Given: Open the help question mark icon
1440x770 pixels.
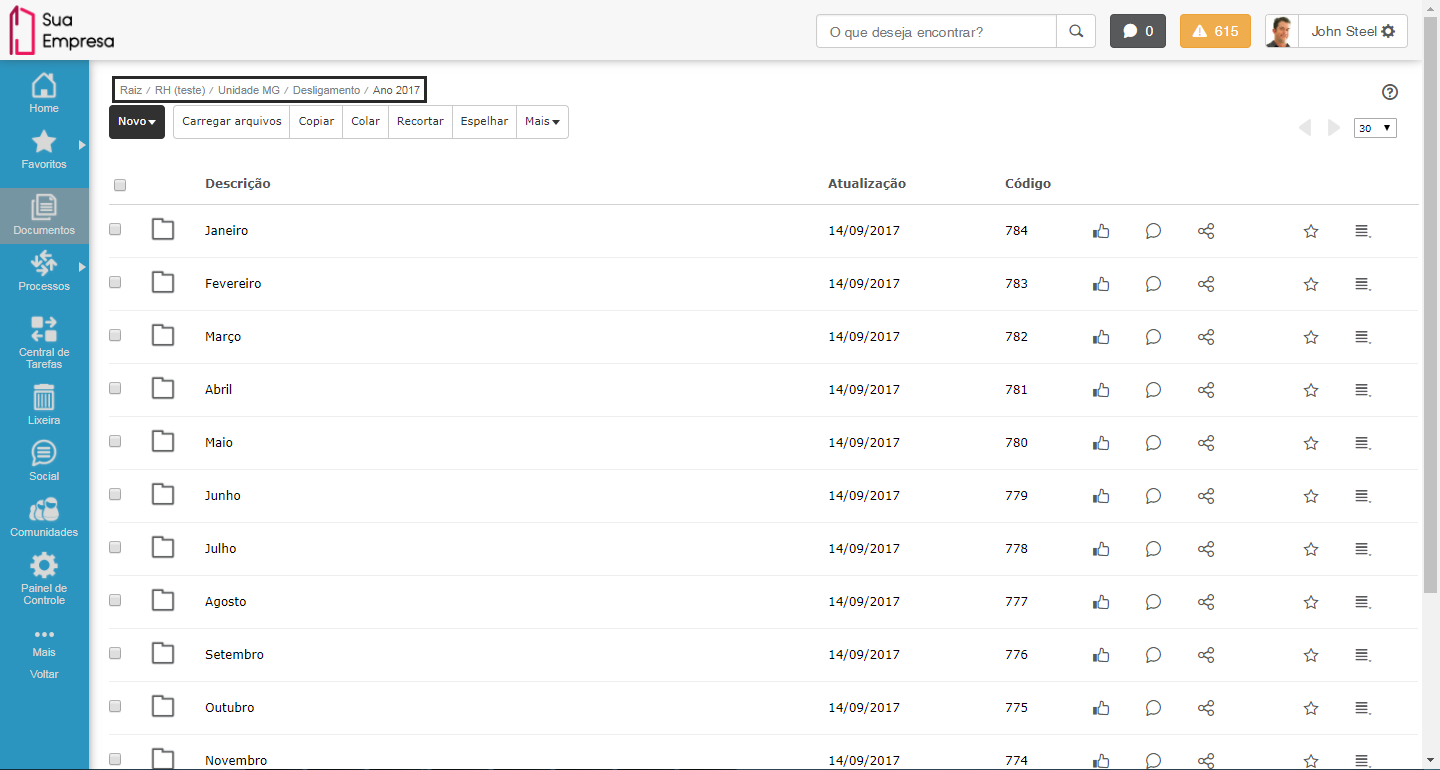Looking at the screenshot, I should pos(1390,92).
